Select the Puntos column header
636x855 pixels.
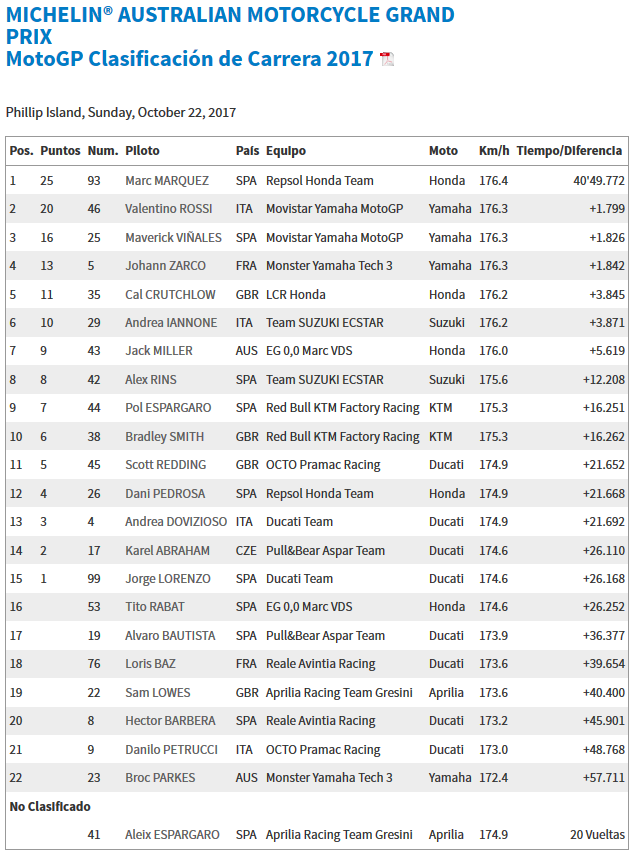(x=61, y=151)
